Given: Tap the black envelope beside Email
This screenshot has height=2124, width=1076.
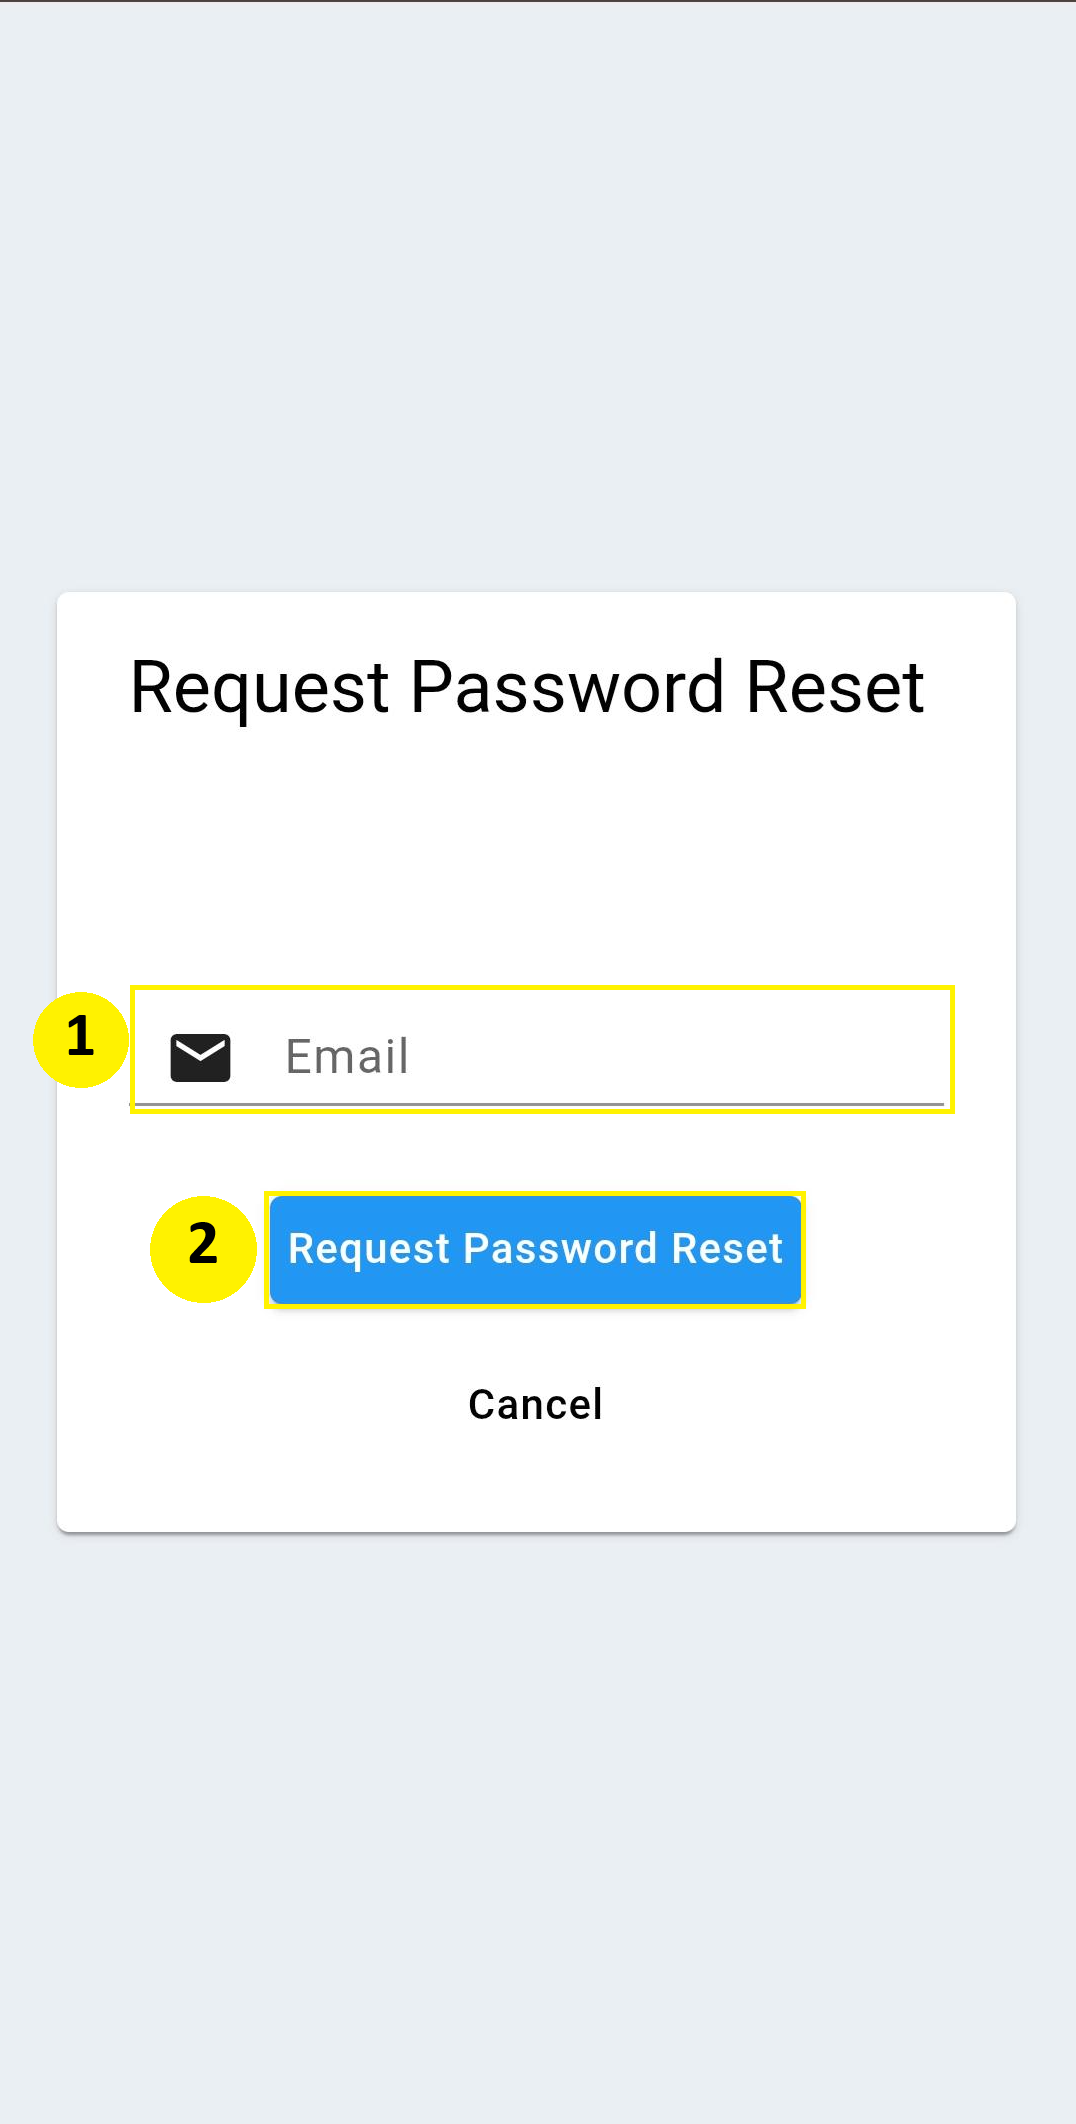Looking at the screenshot, I should [x=200, y=1057].
